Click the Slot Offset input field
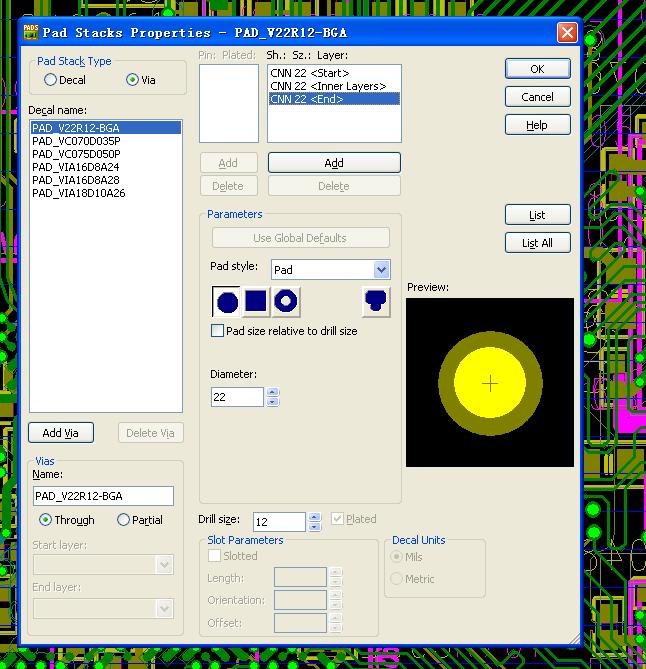Viewport: 646px width, 669px height. click(x=300, y=623)
